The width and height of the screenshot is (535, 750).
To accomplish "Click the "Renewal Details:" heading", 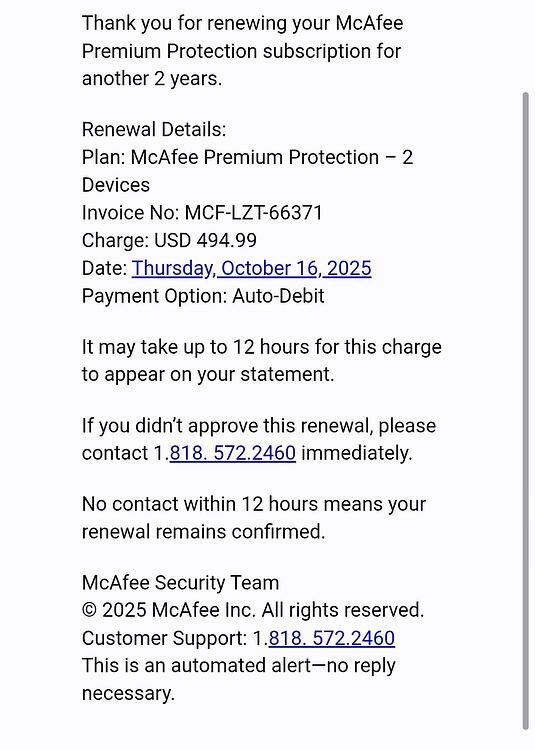I will pyautogui.click(x=154, y=130).
